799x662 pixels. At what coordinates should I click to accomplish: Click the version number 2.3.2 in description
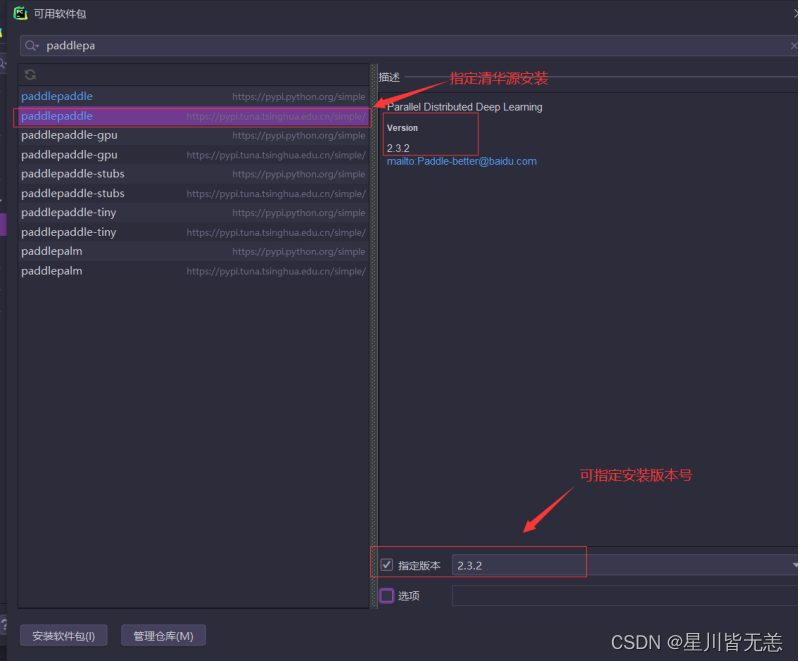click(x=398, y=148)
